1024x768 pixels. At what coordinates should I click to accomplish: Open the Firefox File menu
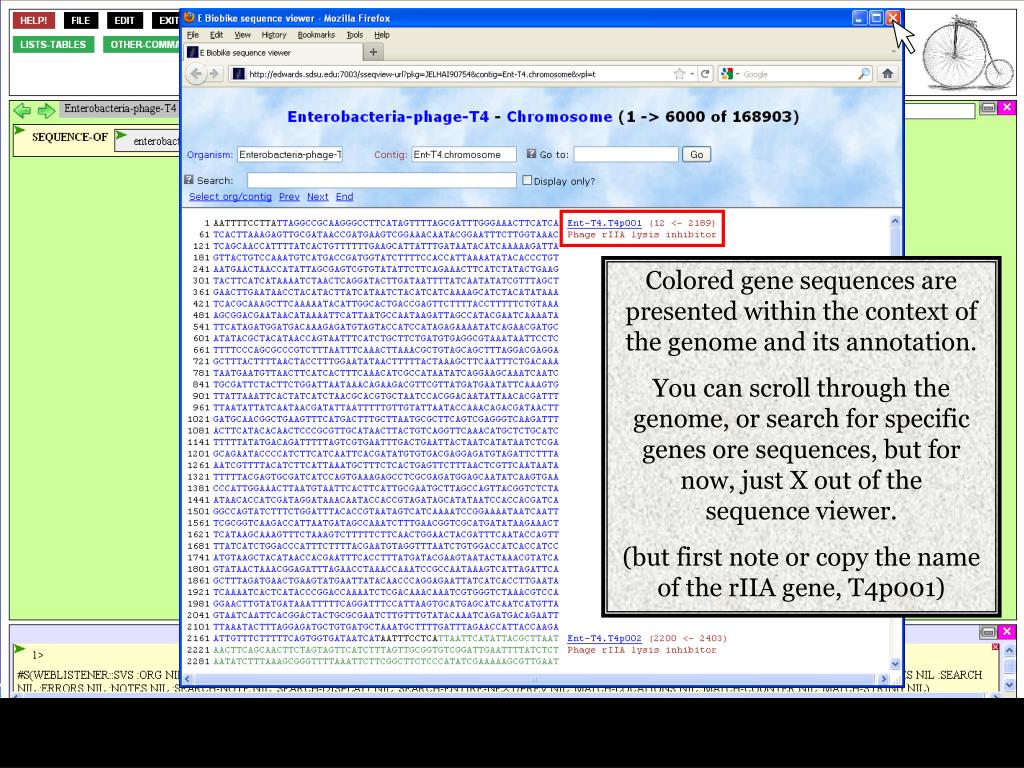tap(193, 35)
